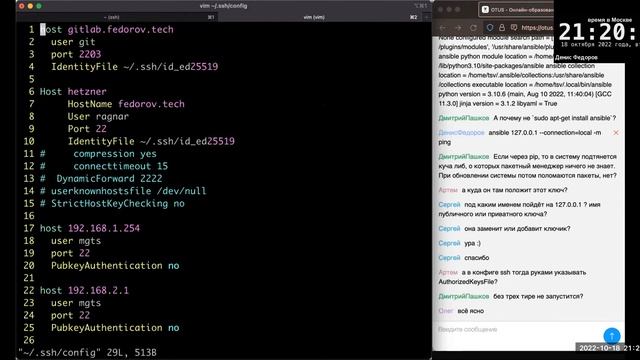Click 'compression yes' comment on line 11

tap(115, 154)
